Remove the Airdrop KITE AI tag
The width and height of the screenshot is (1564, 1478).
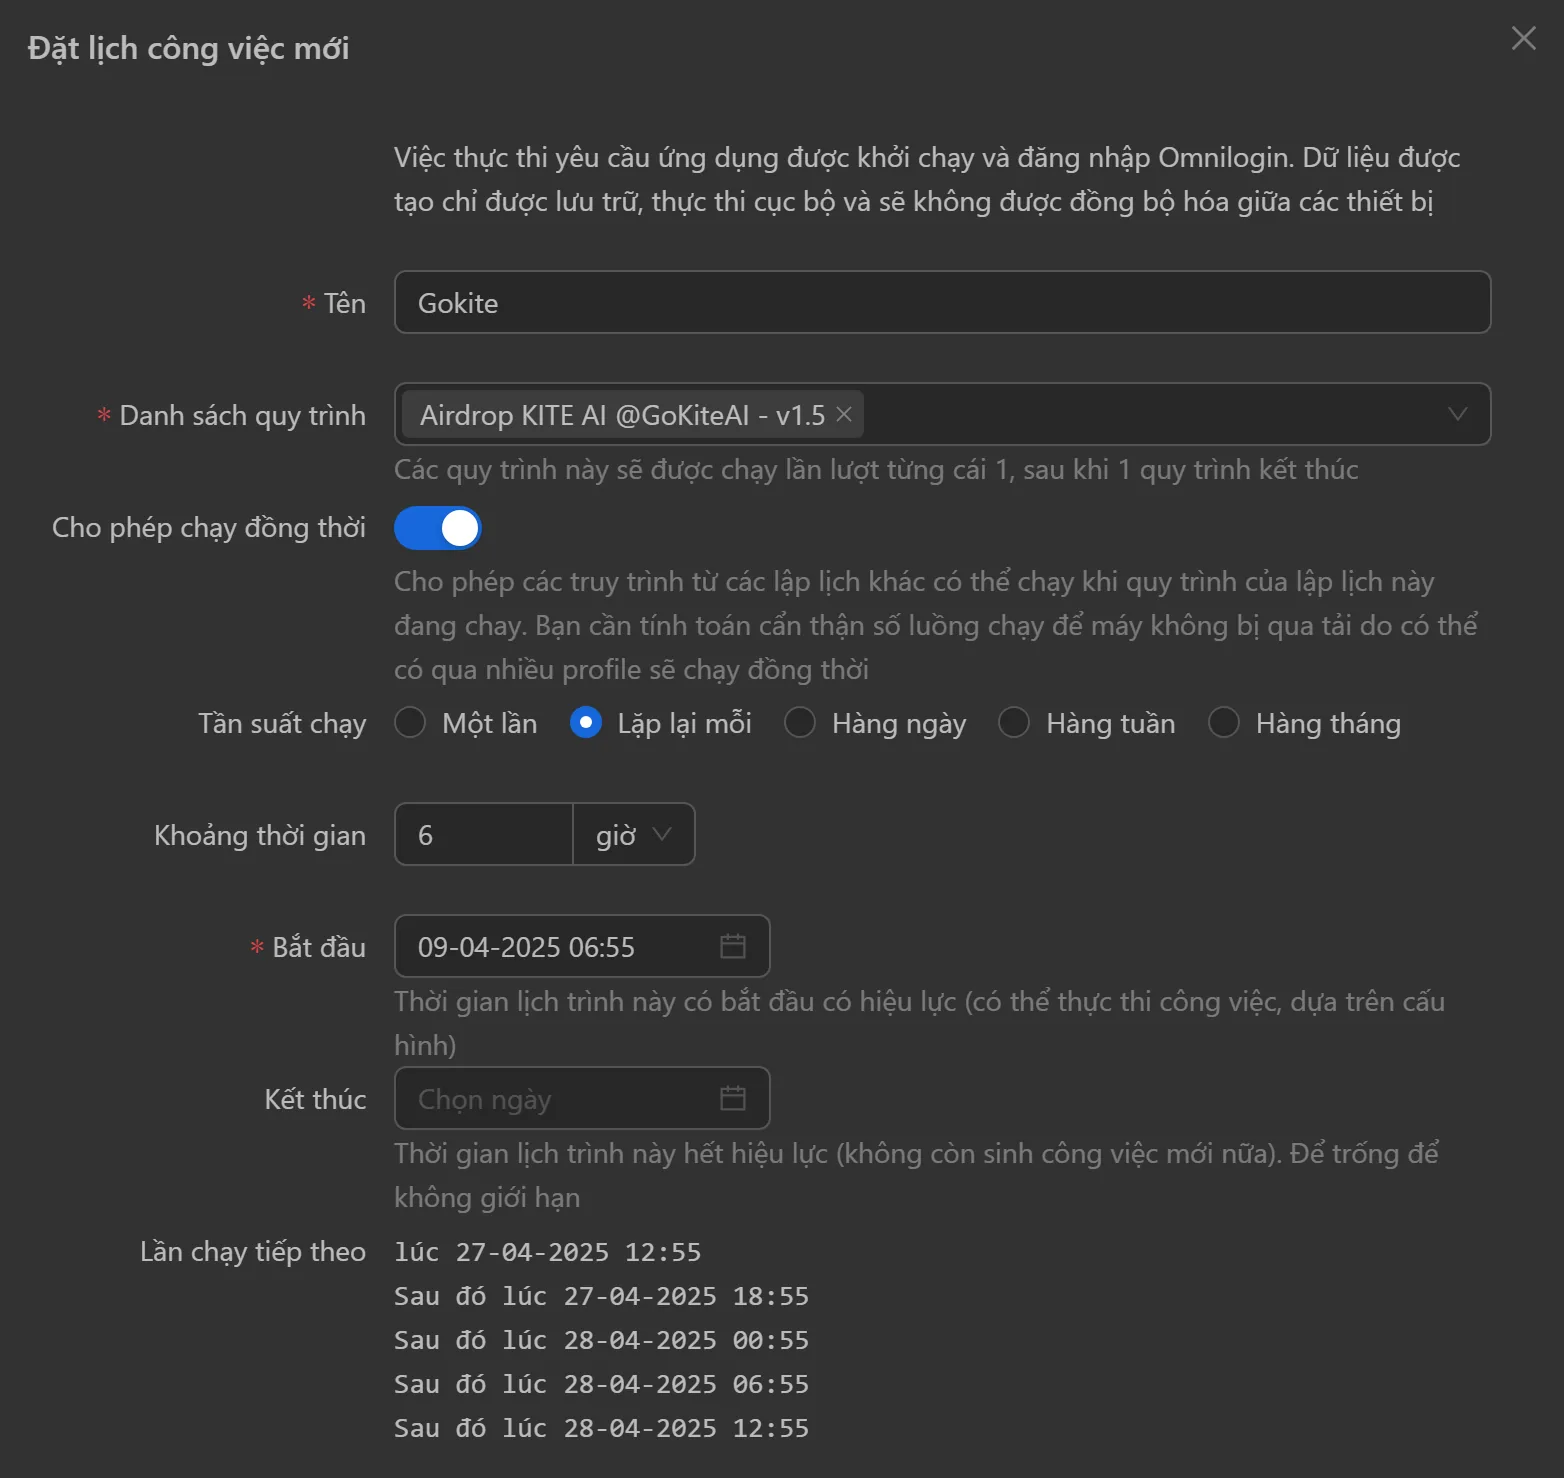click(844, 414)
